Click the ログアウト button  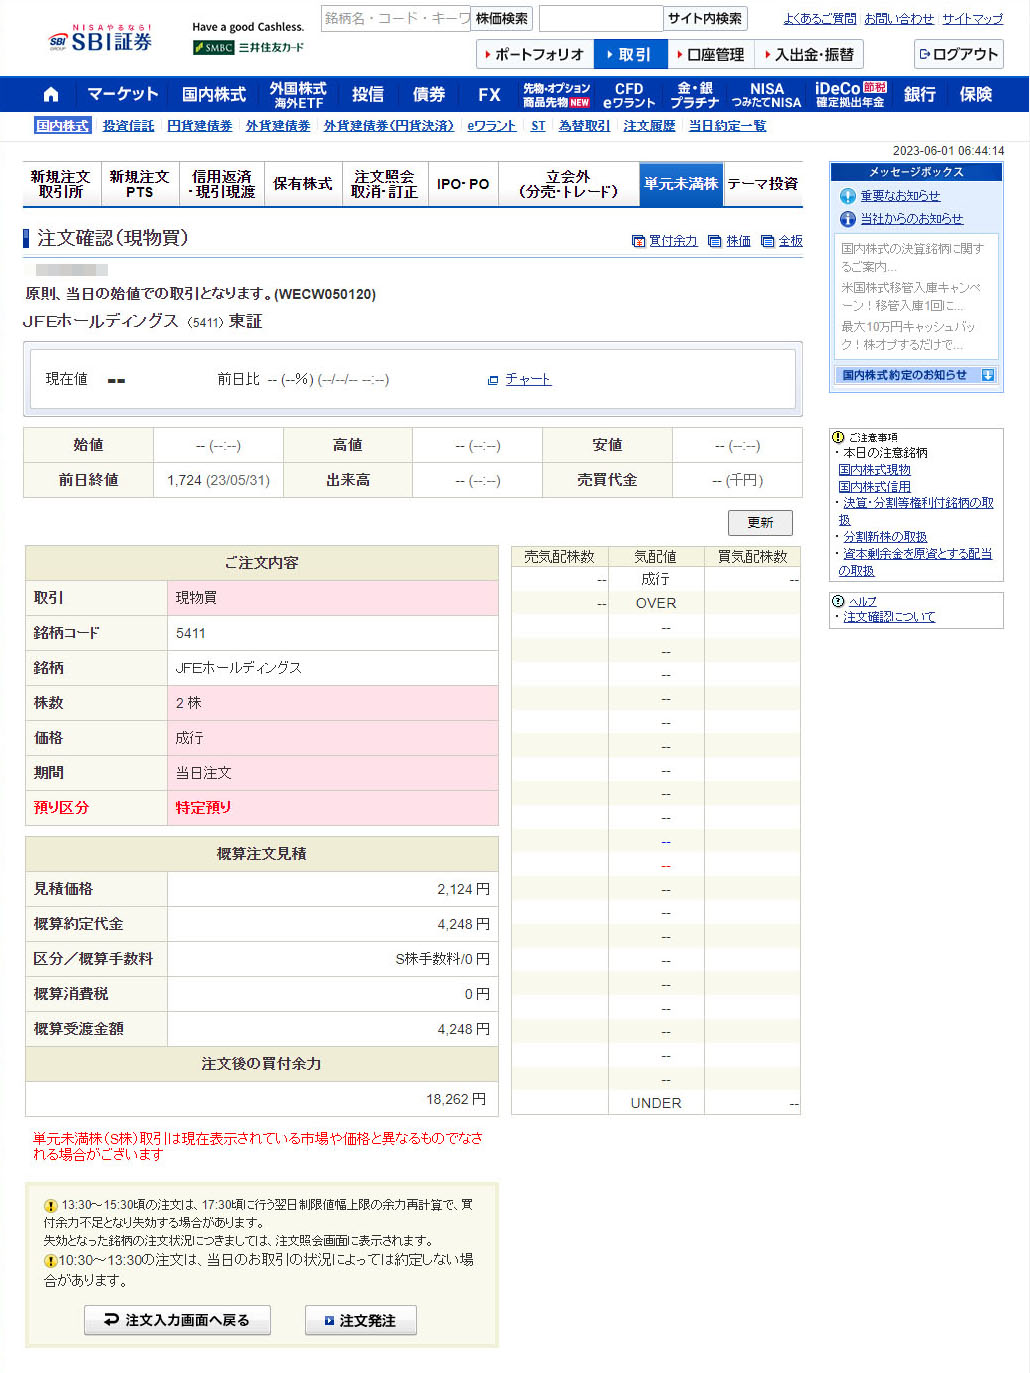(x=958, y=54)
